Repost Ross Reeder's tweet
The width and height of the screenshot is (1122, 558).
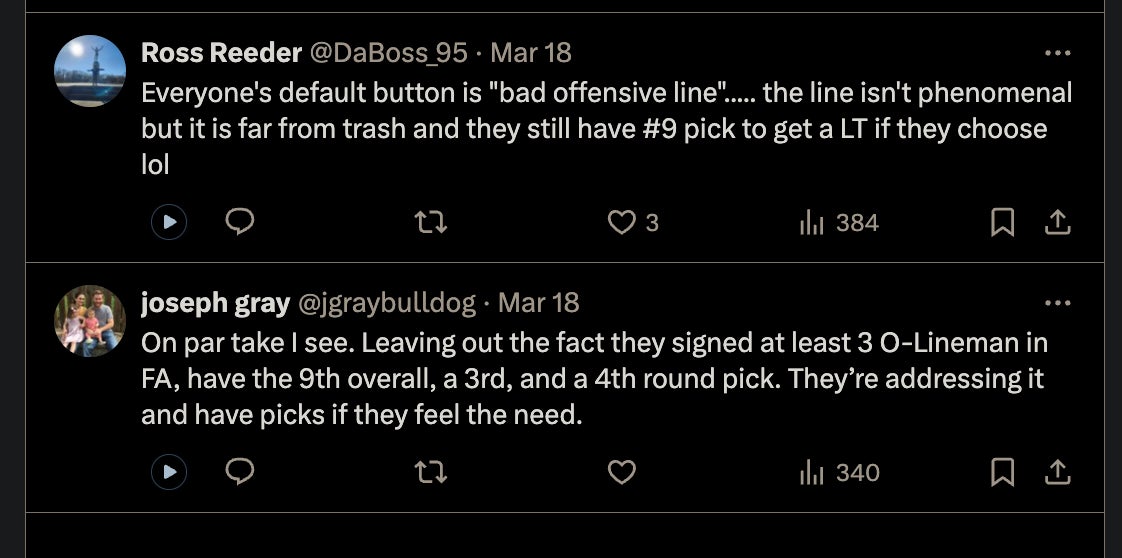[x=431, y=222]
